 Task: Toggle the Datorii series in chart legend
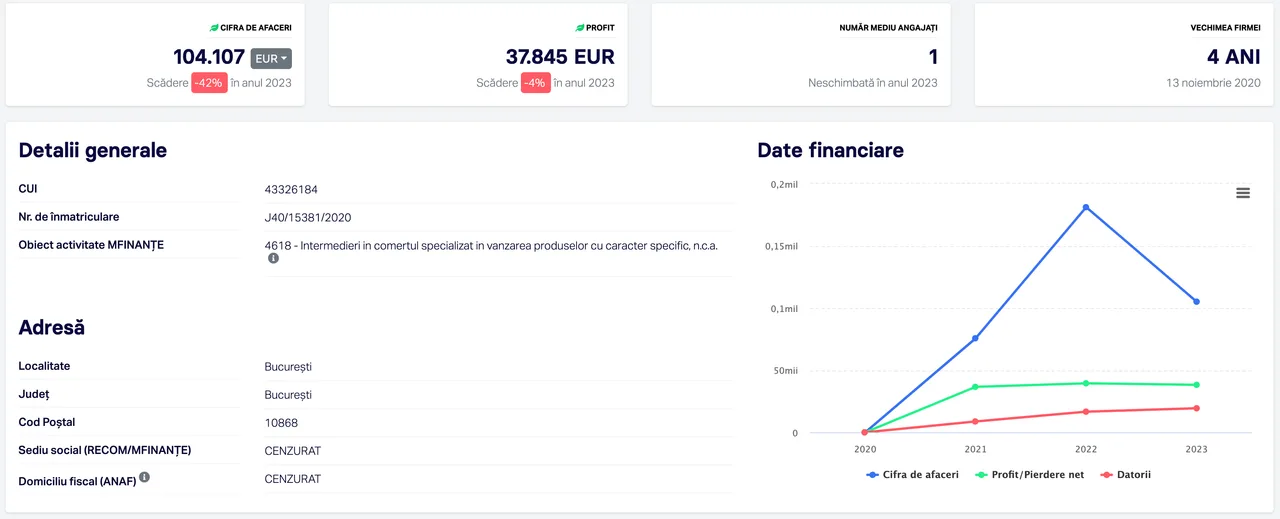(1126, 475)
